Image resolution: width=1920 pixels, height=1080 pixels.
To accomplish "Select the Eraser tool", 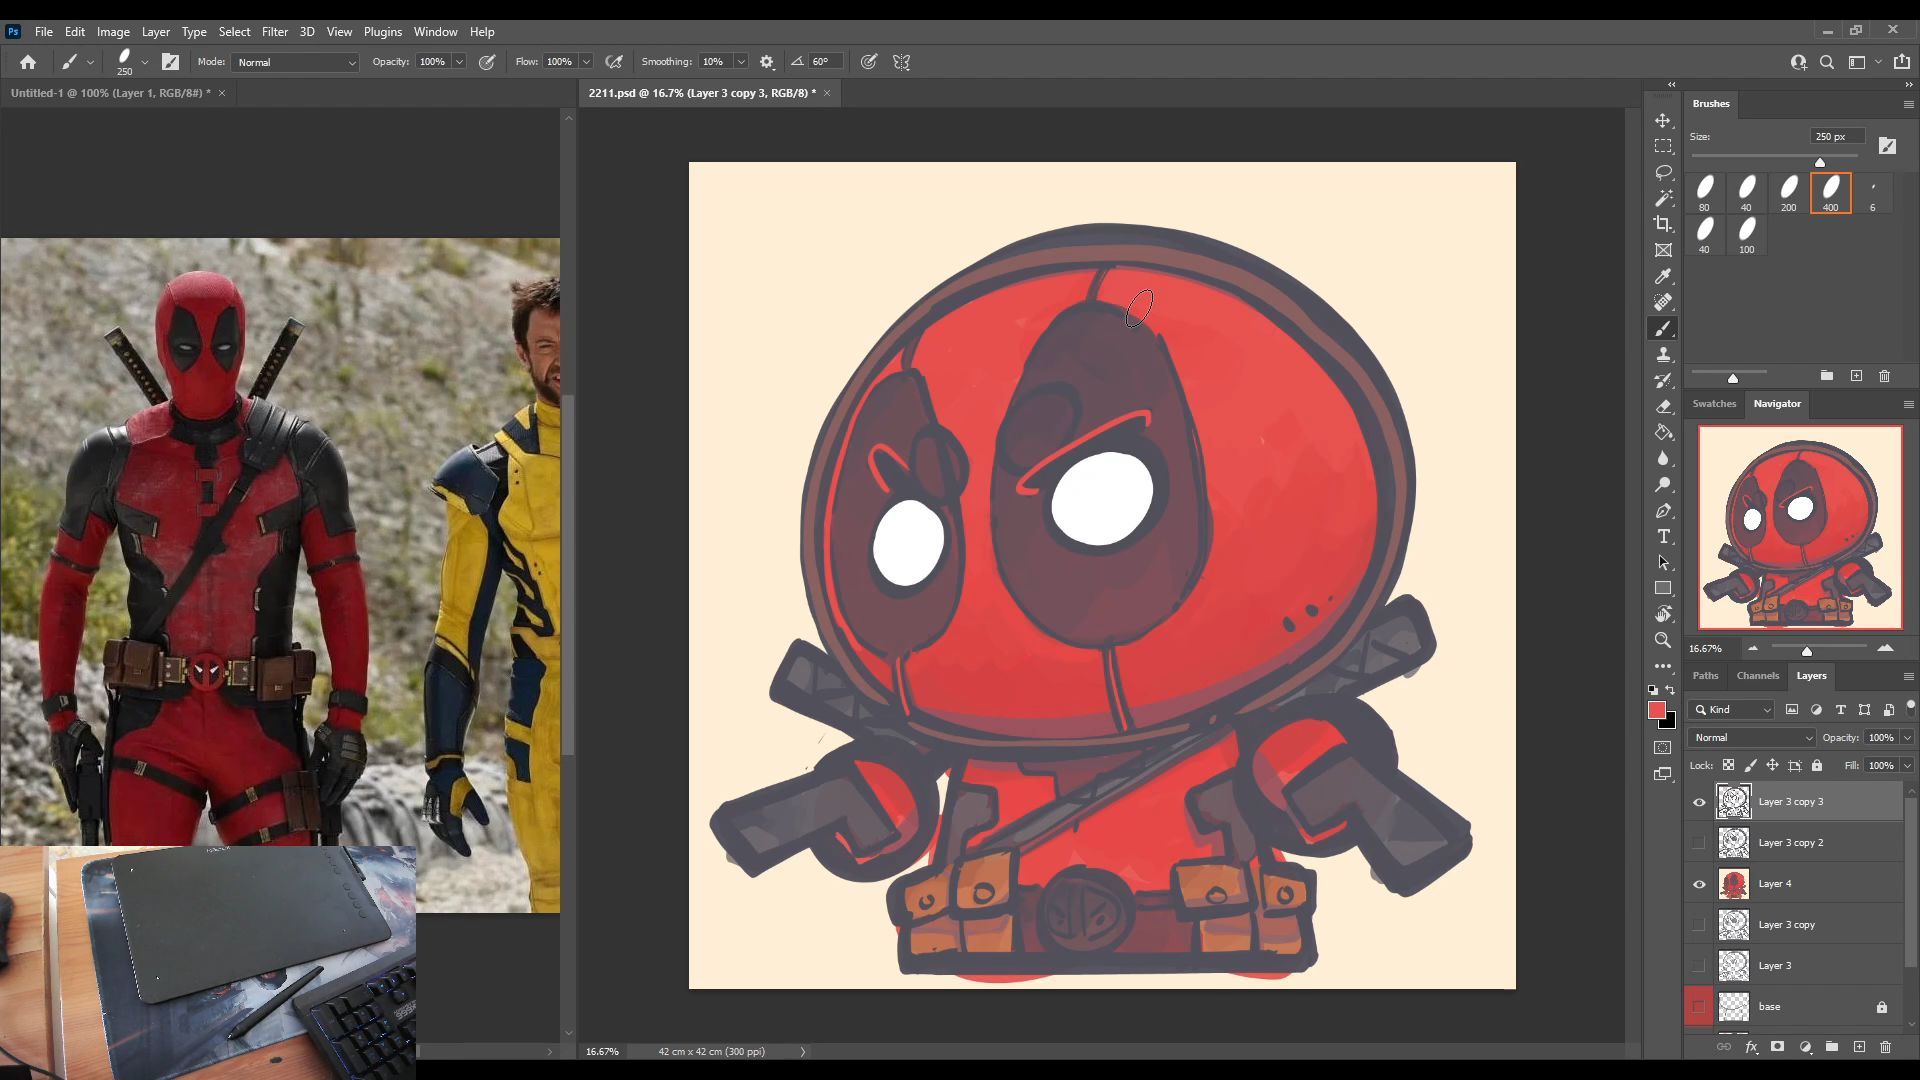I will [x=1663, y=406].
